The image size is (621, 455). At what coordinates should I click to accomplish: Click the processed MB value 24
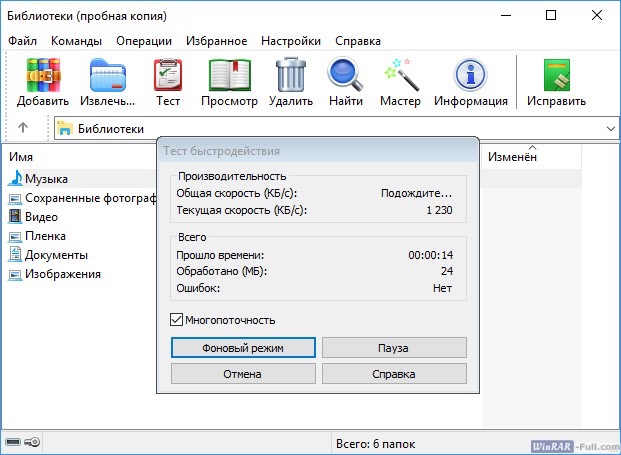(x=447, y=271)
